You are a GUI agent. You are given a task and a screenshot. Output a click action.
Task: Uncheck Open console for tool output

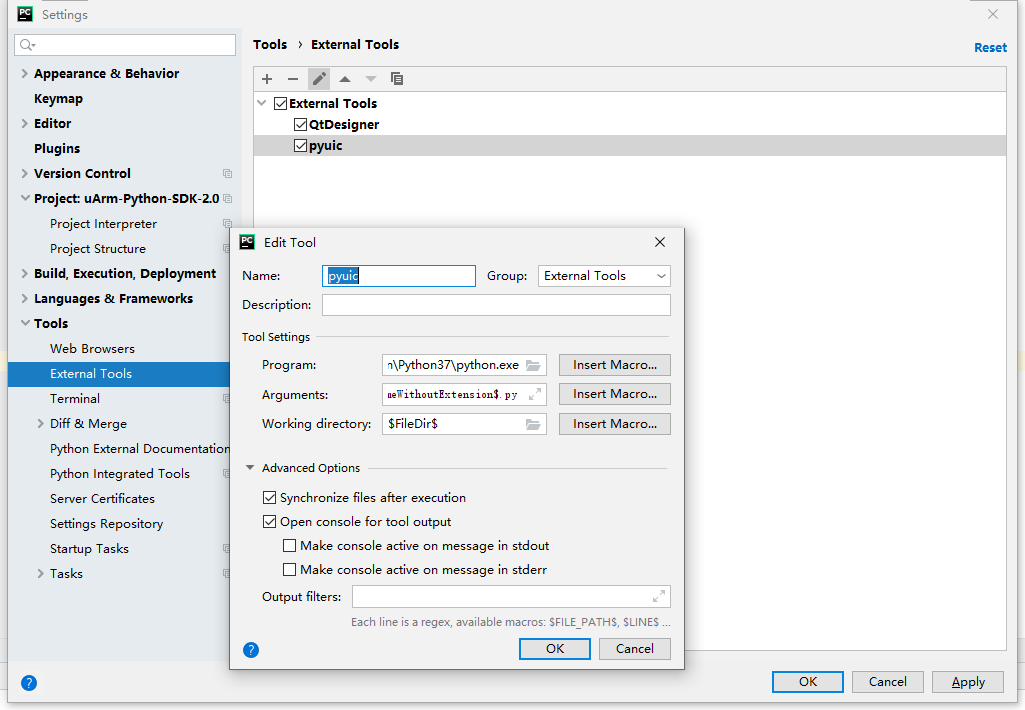[x=269, y=522]
